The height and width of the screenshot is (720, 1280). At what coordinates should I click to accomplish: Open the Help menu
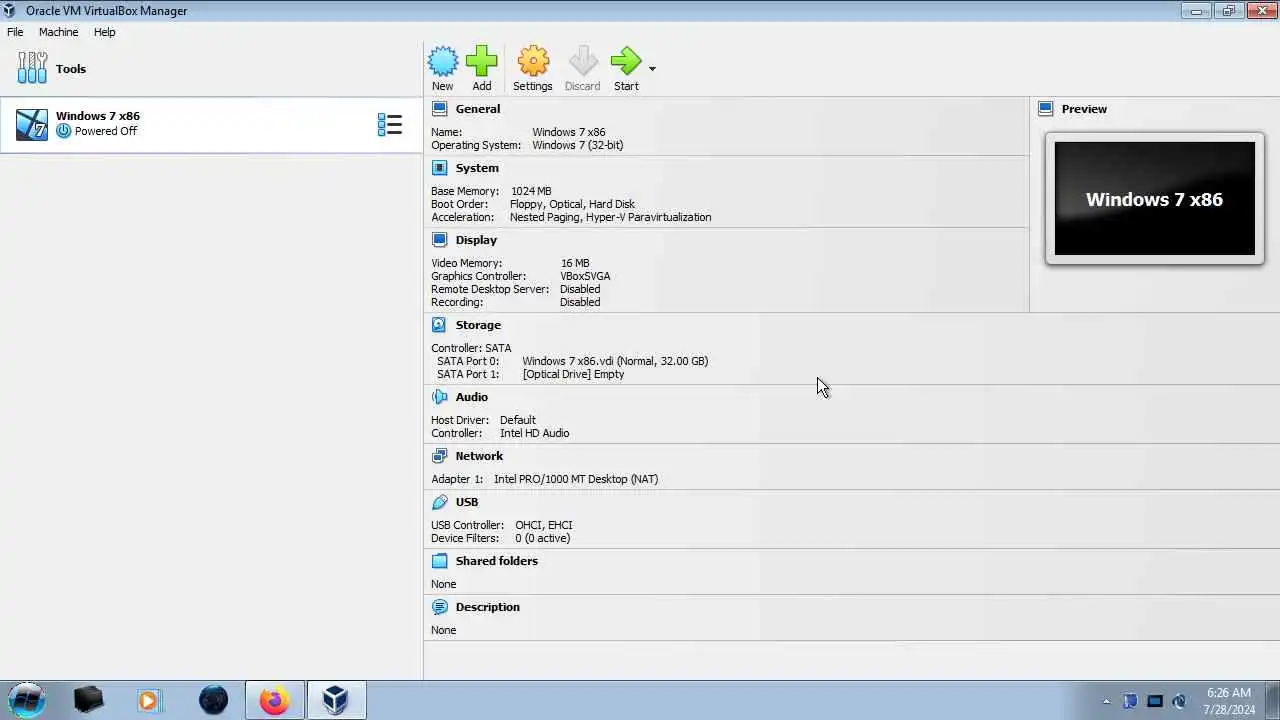point(105,32)
